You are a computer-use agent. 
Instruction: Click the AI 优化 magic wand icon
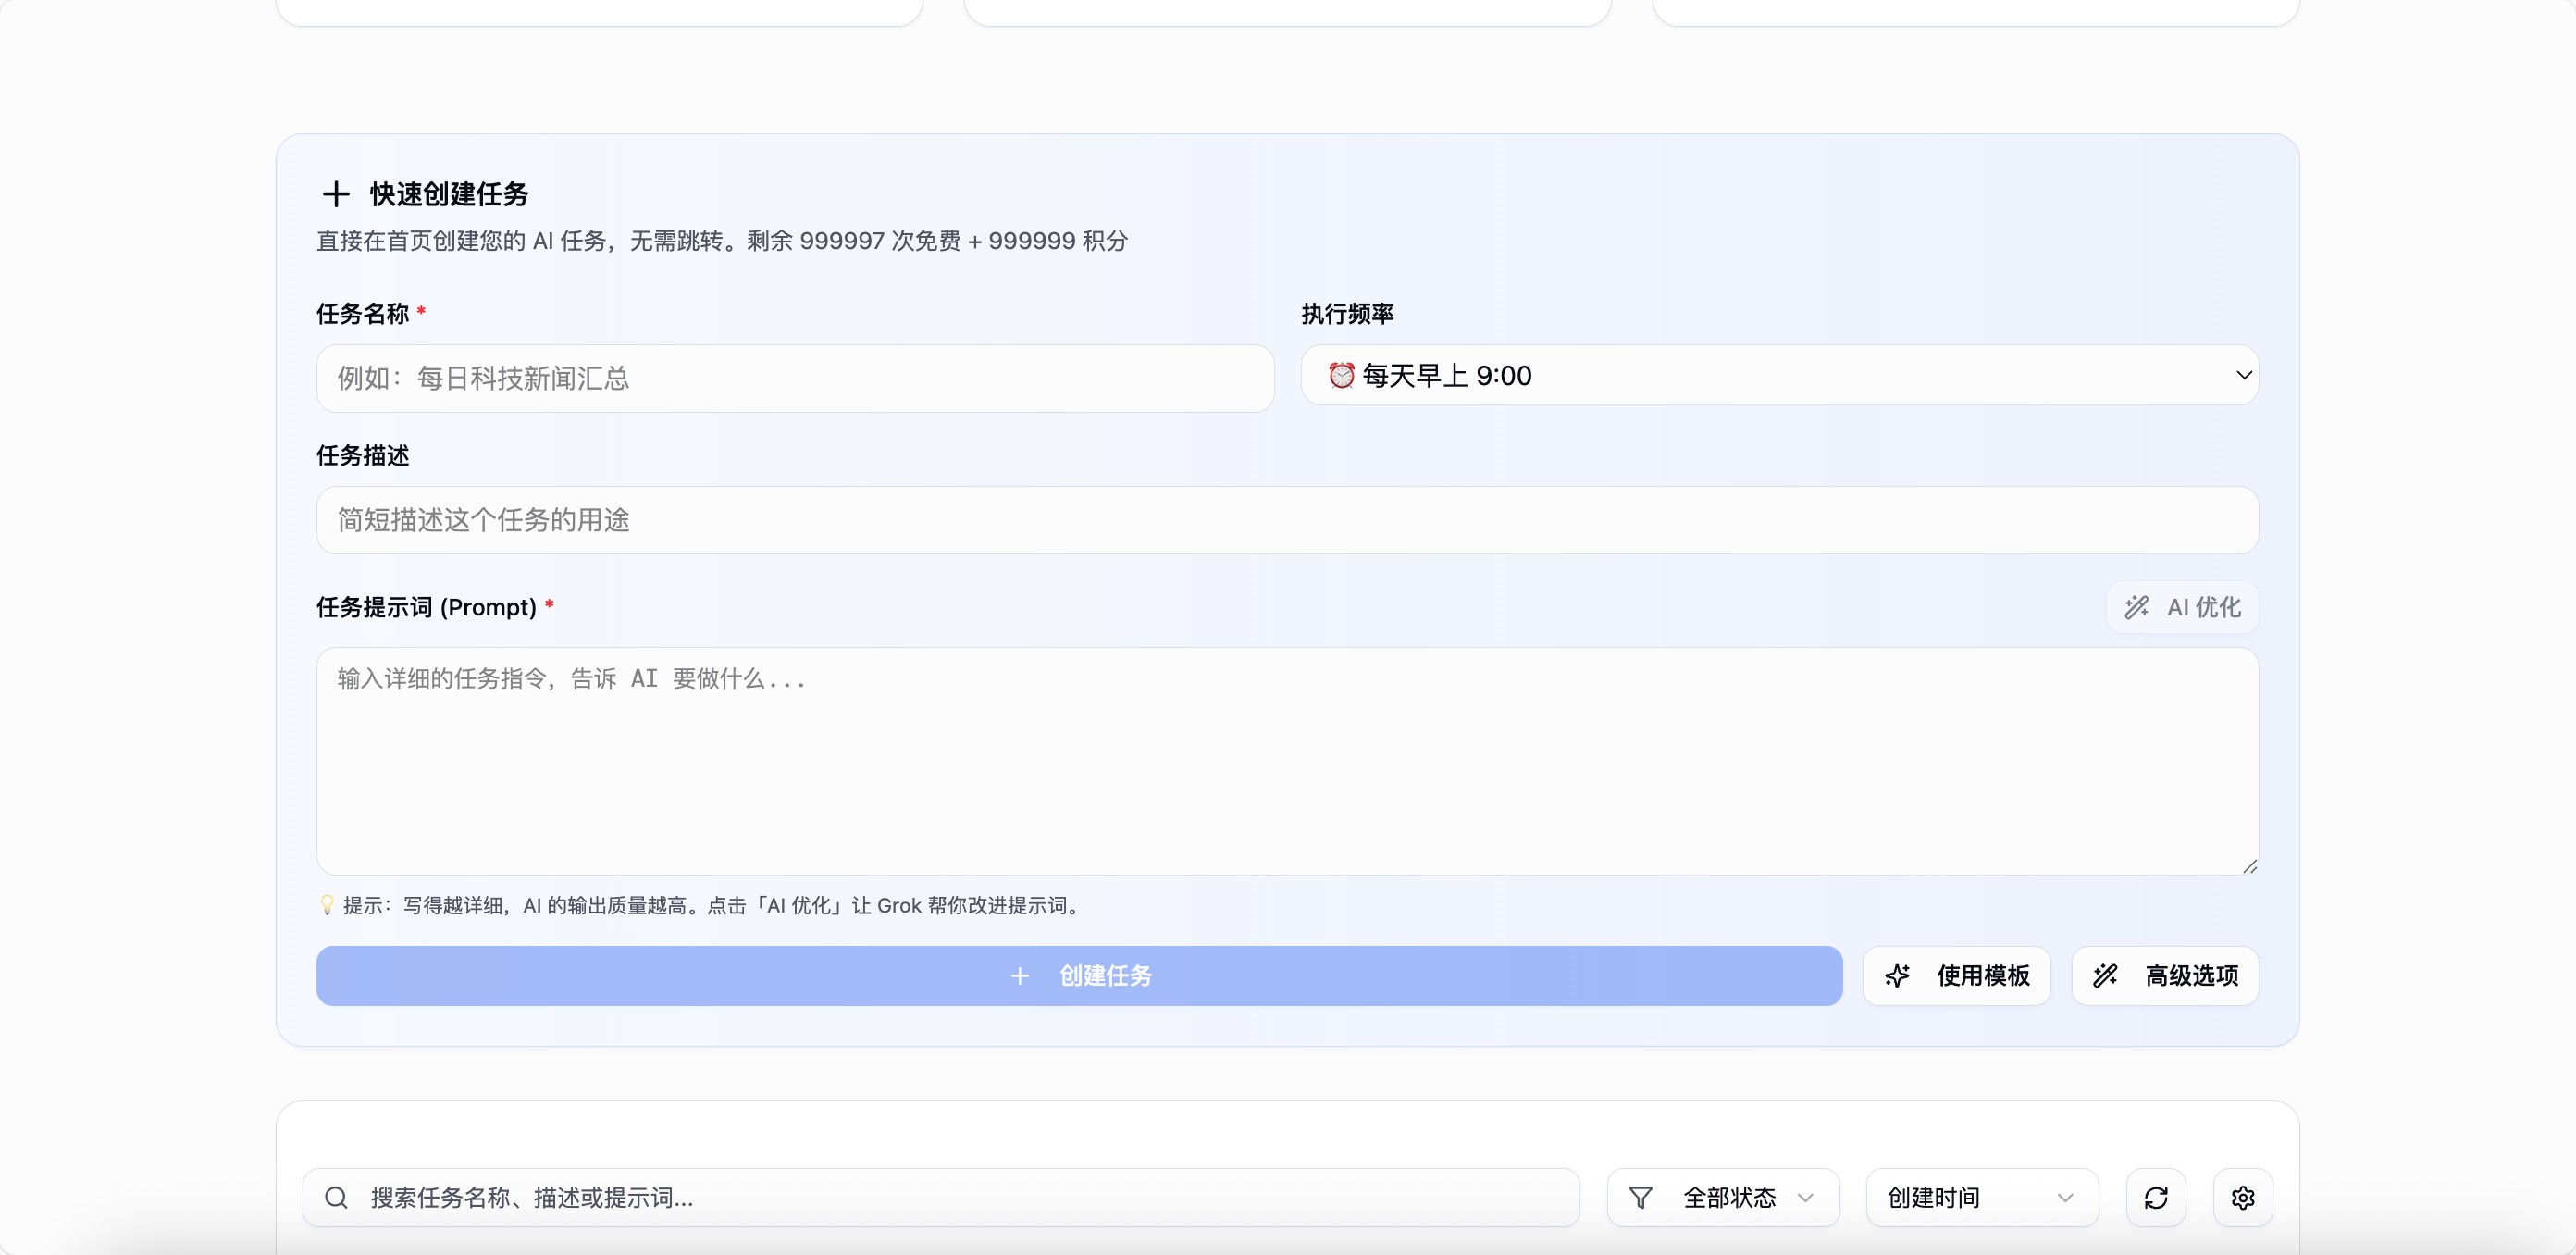click(x=2137, y=607)
